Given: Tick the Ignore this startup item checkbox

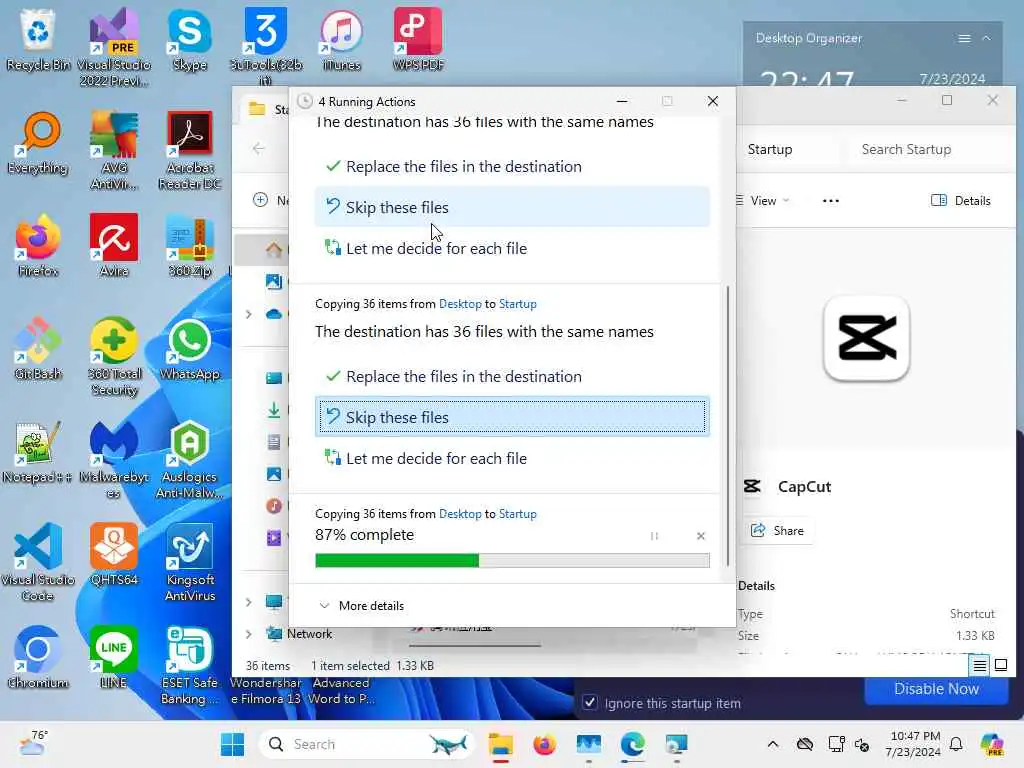Looking at the screenshot, I should 590,703.
